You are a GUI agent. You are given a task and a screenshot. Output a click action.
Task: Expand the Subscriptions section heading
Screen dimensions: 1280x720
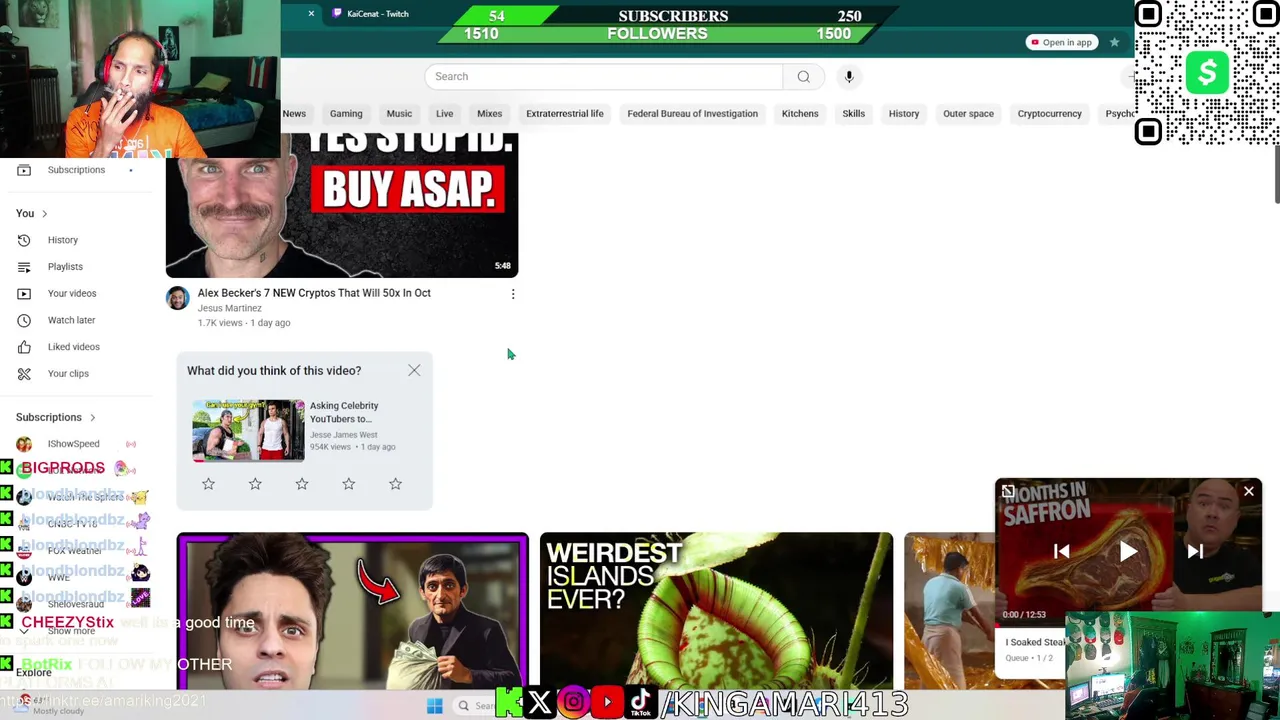click(56, 417)
